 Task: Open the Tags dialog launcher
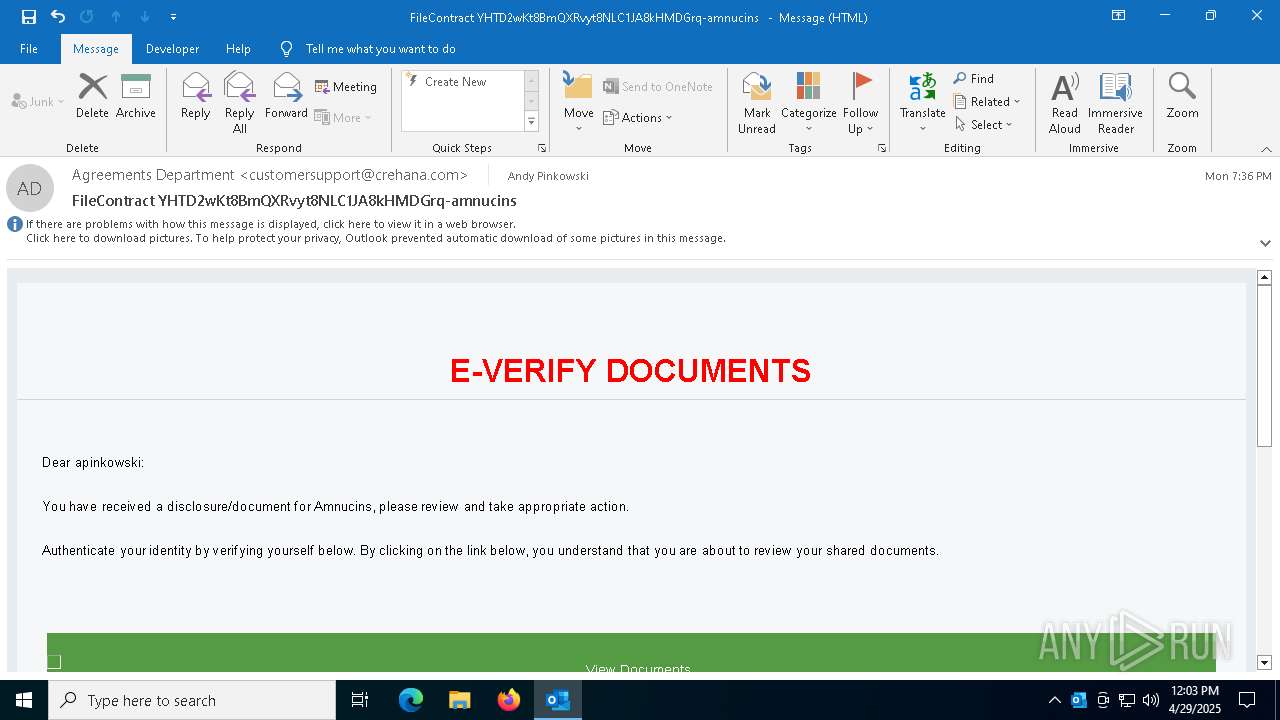tap(882, 148)
